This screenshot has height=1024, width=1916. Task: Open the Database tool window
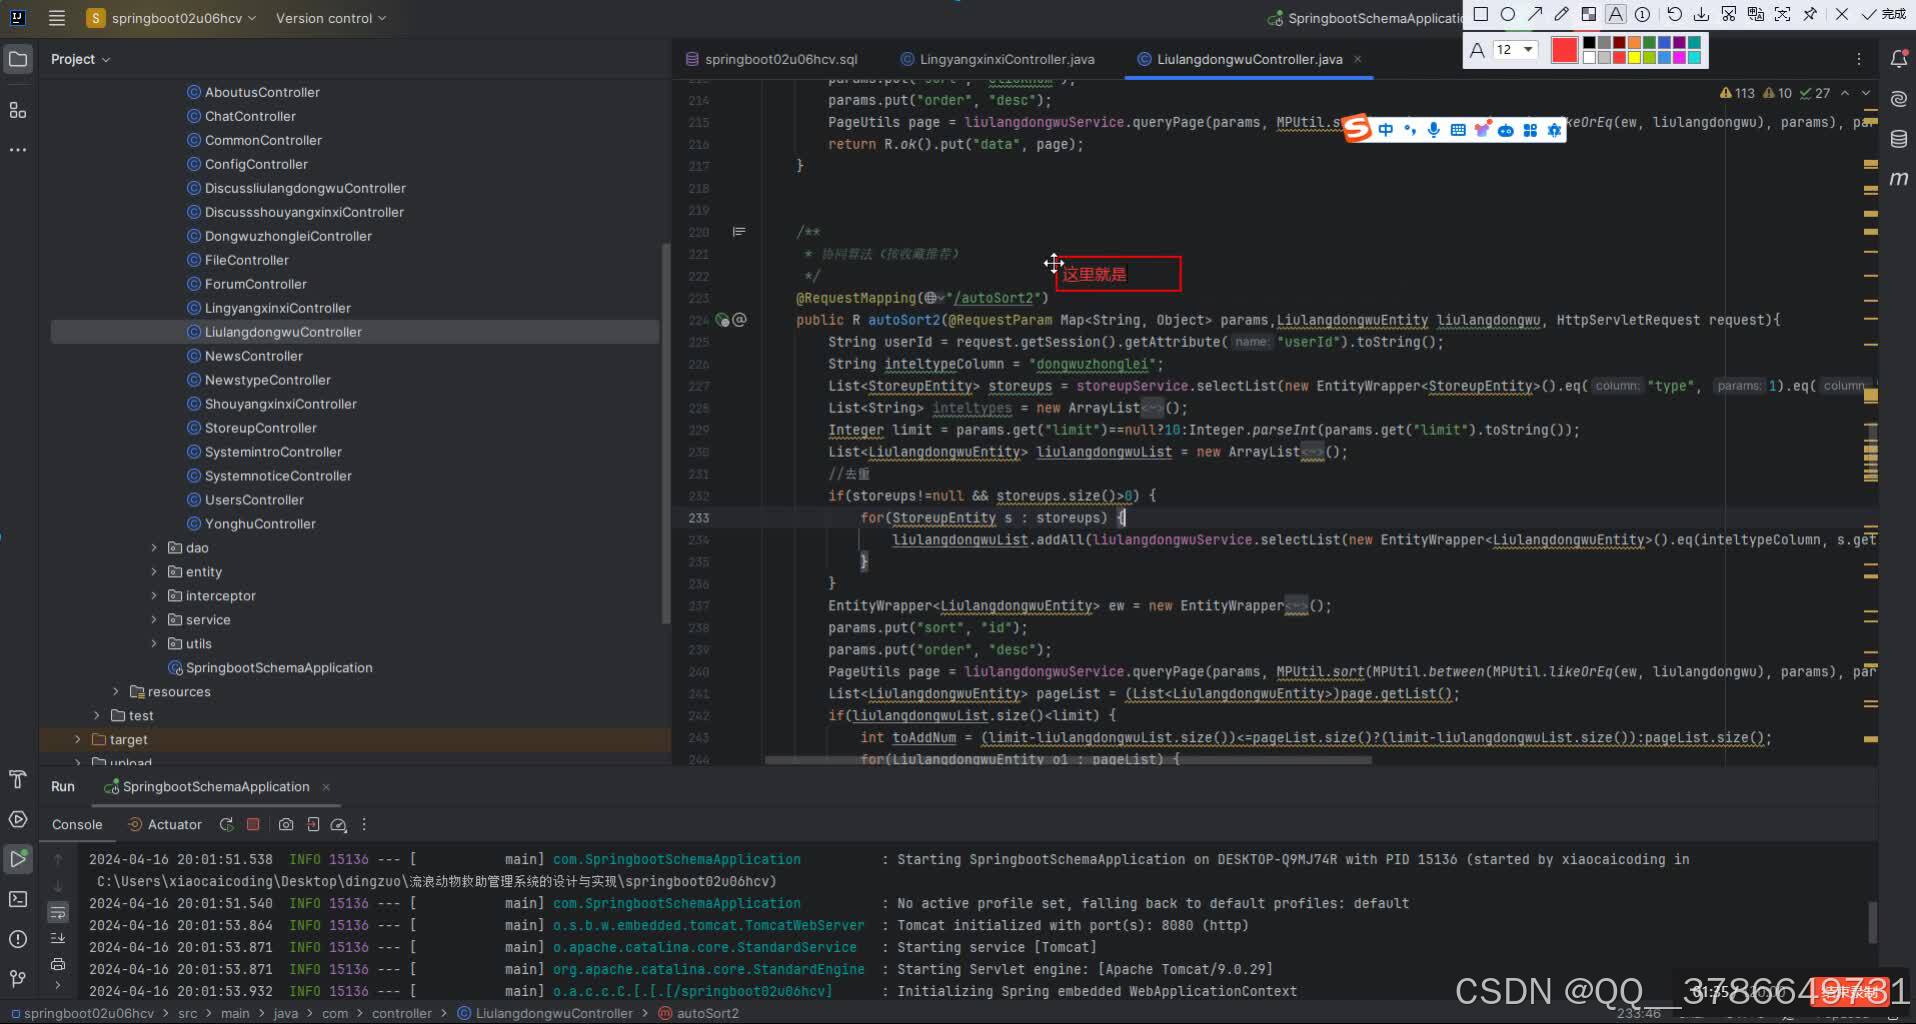1898,139
